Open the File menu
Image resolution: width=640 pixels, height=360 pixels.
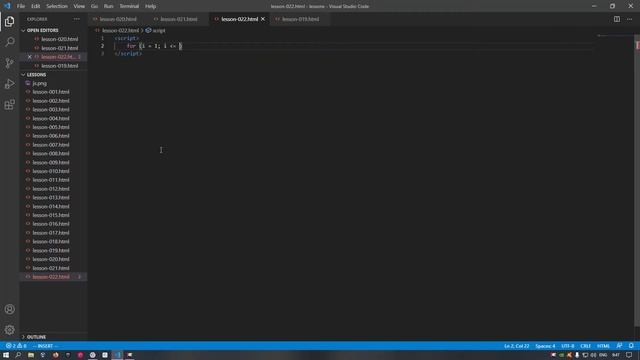point(21,6)
